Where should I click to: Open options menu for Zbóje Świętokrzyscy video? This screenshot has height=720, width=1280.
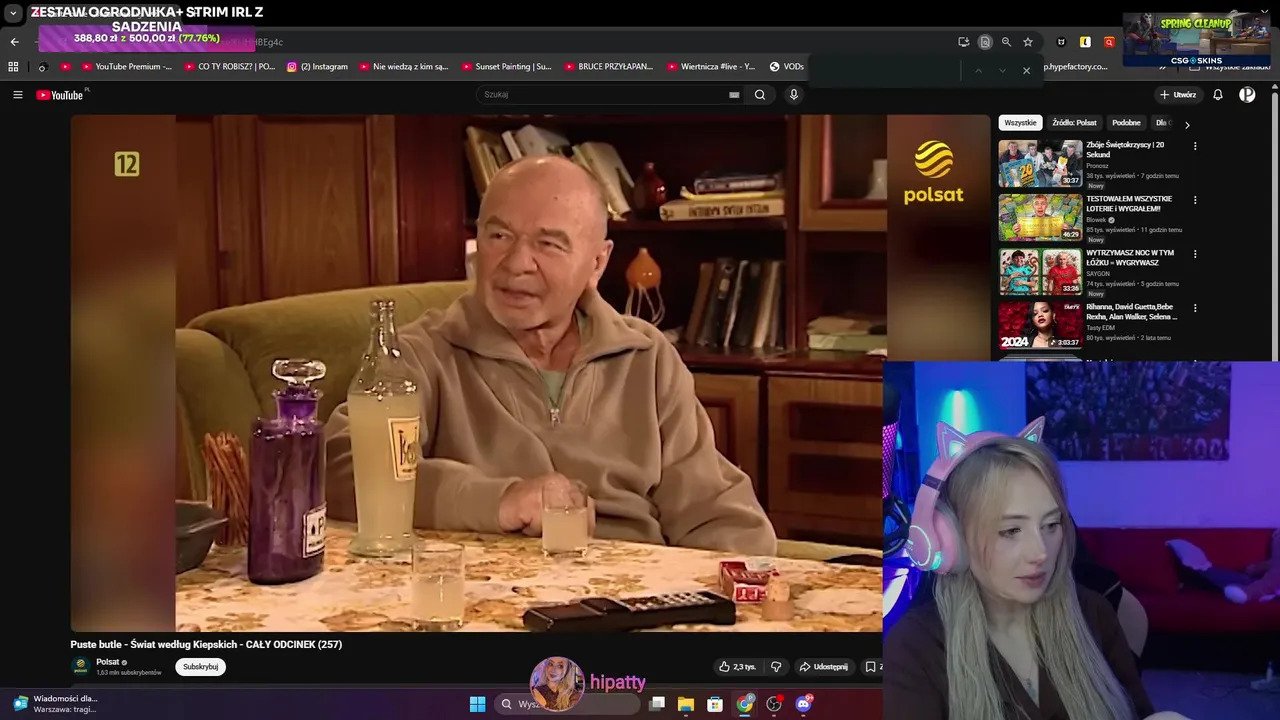coord(1195,146)
